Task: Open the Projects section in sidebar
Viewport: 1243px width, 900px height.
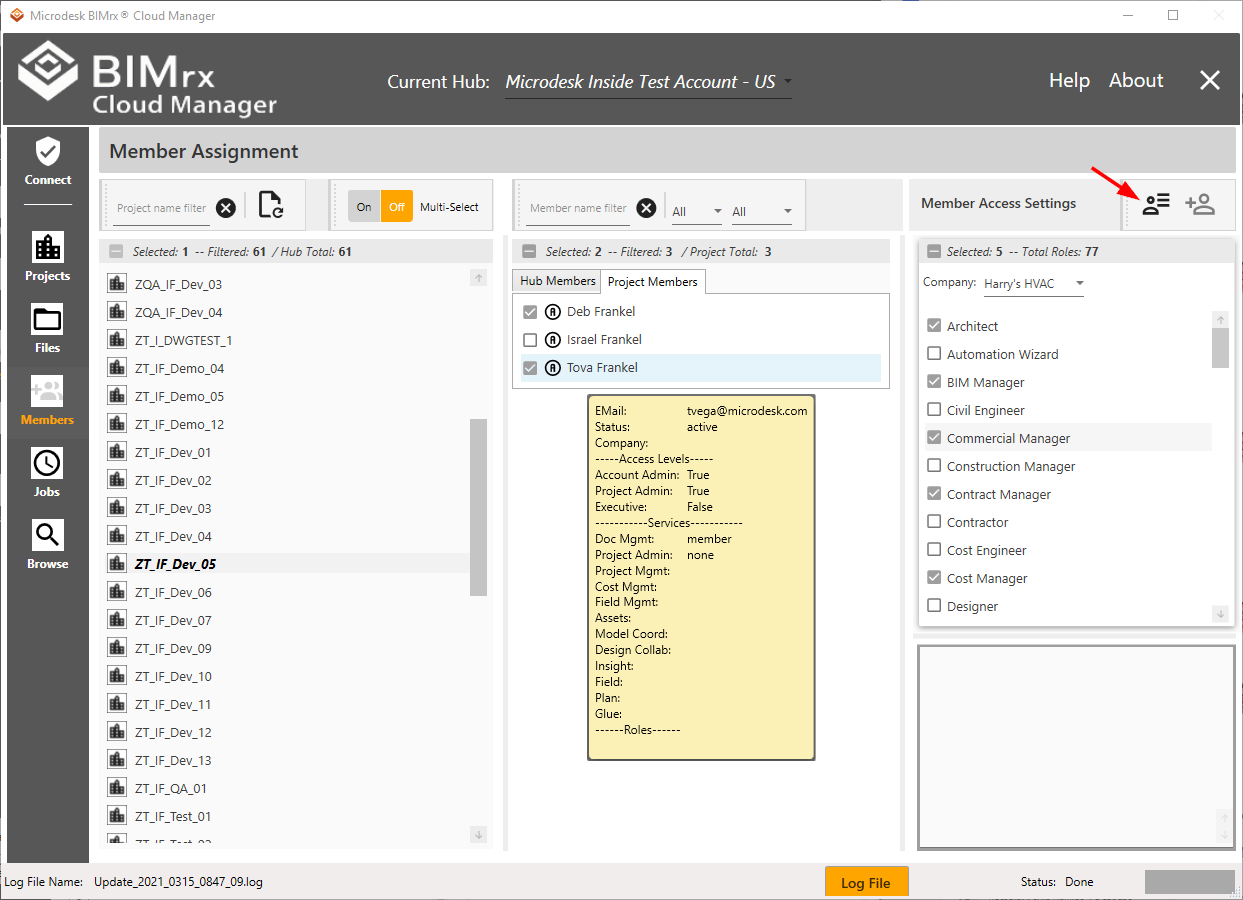Action: [x=48, y=258]
